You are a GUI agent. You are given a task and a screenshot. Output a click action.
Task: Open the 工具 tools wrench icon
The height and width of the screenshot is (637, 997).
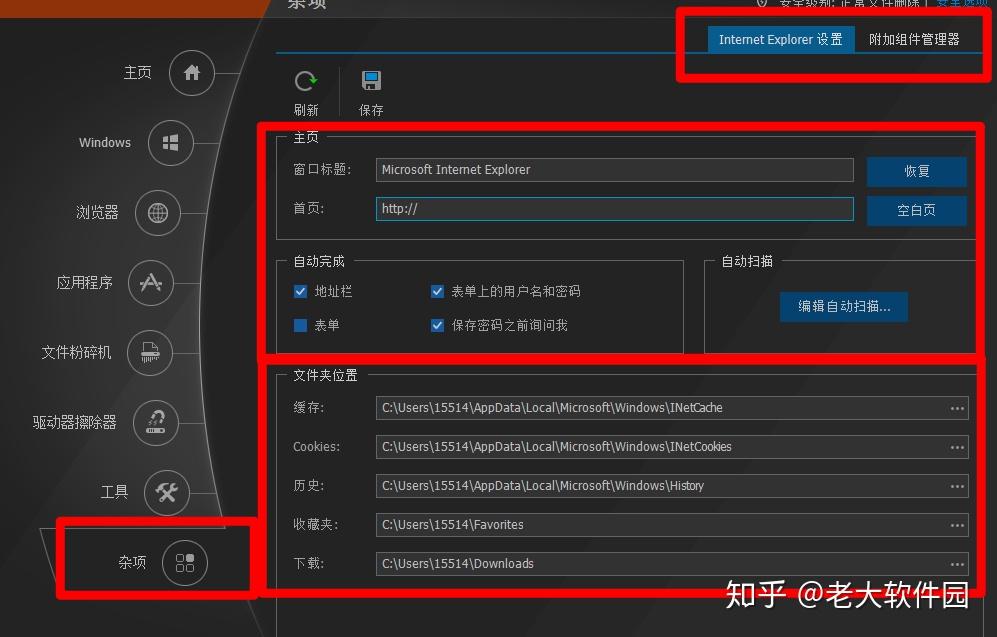167,492
